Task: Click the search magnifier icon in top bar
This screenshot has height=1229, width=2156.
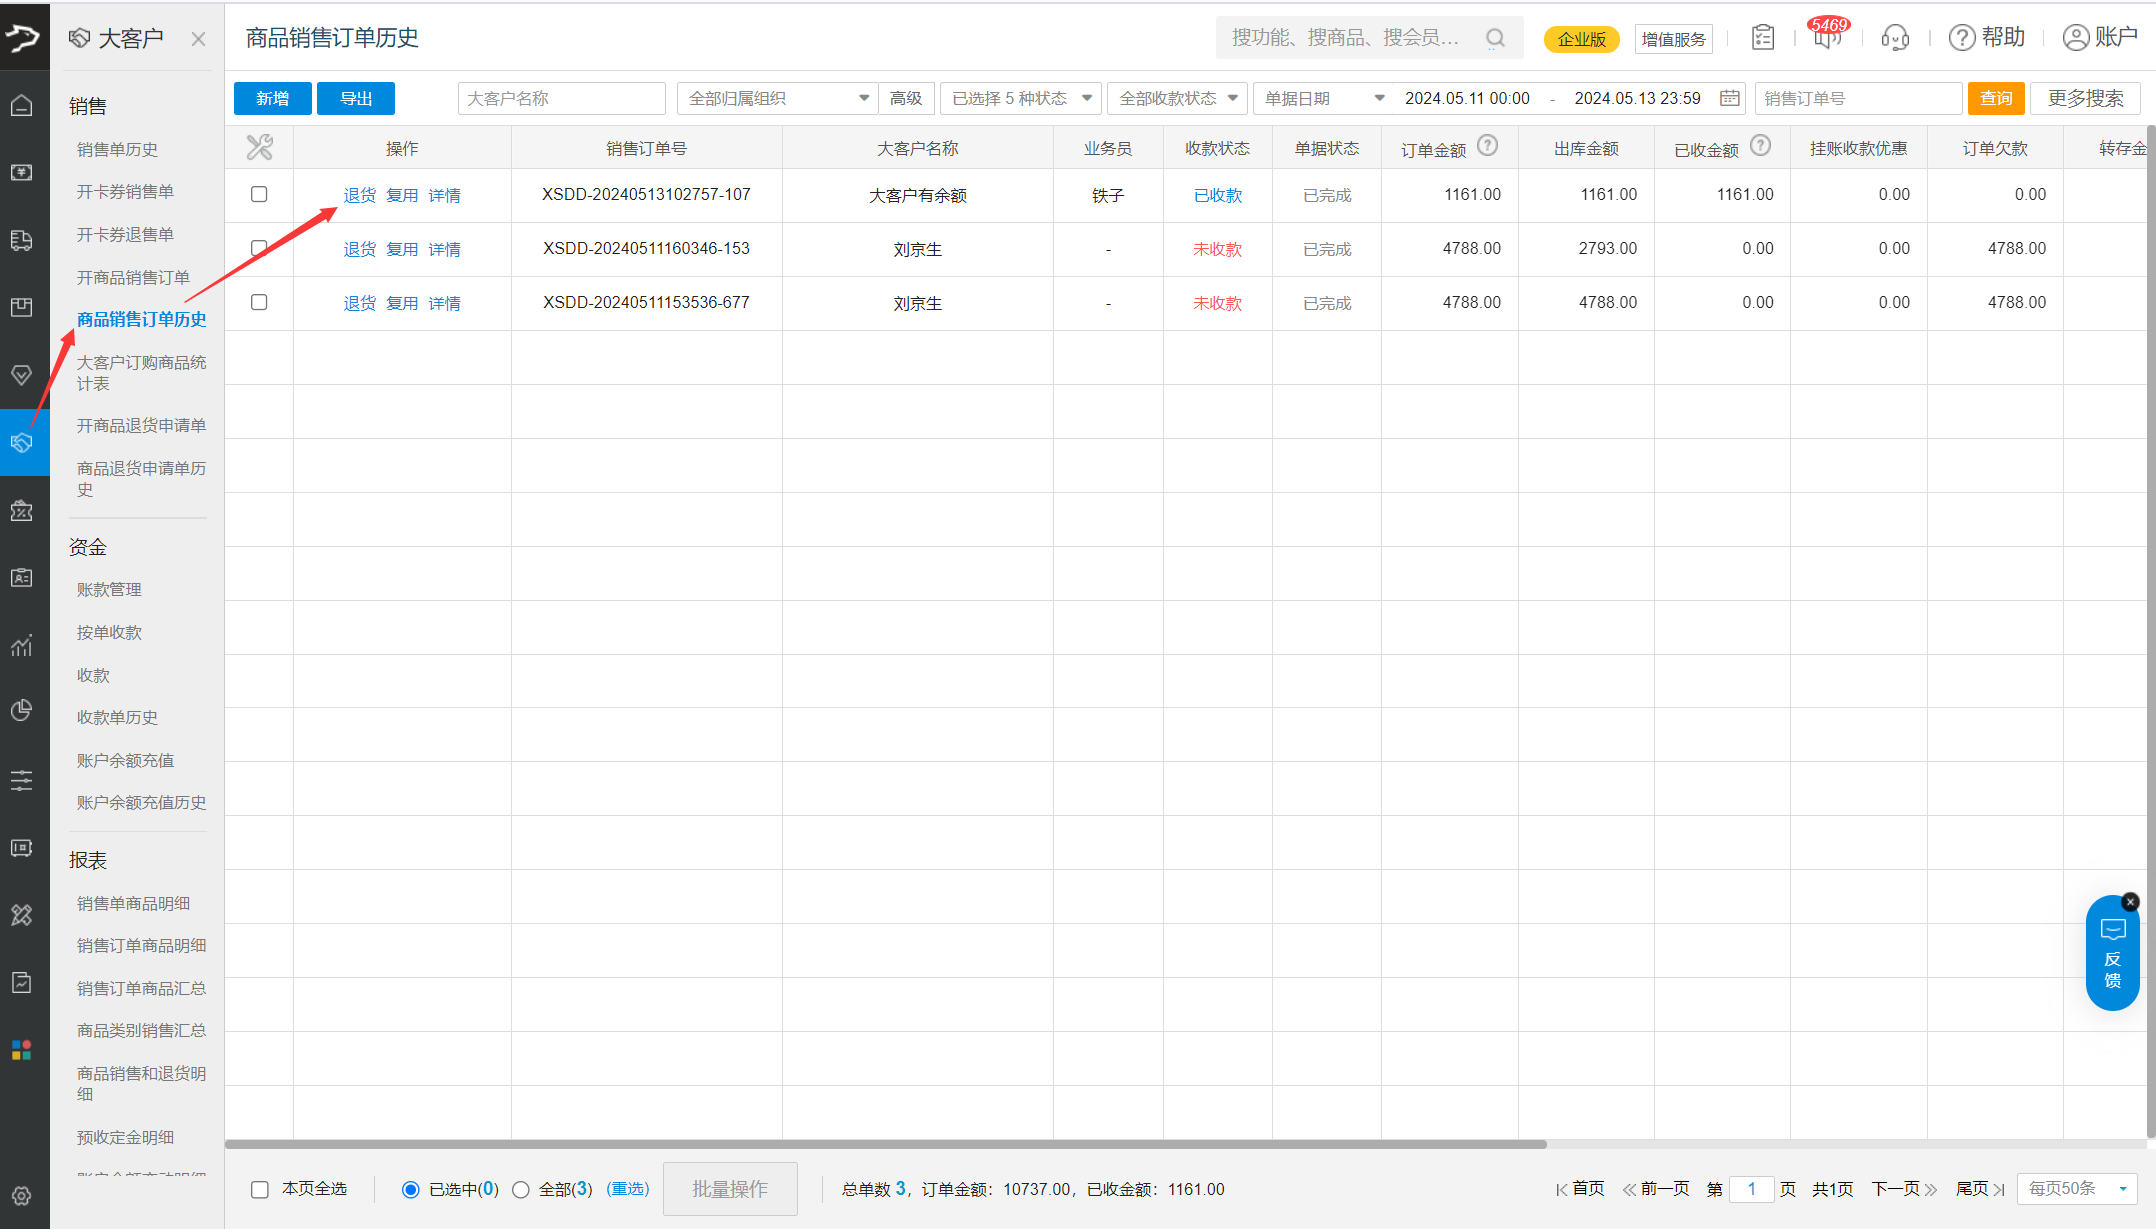Action: pyautogui.click(x=1495, y=38)
